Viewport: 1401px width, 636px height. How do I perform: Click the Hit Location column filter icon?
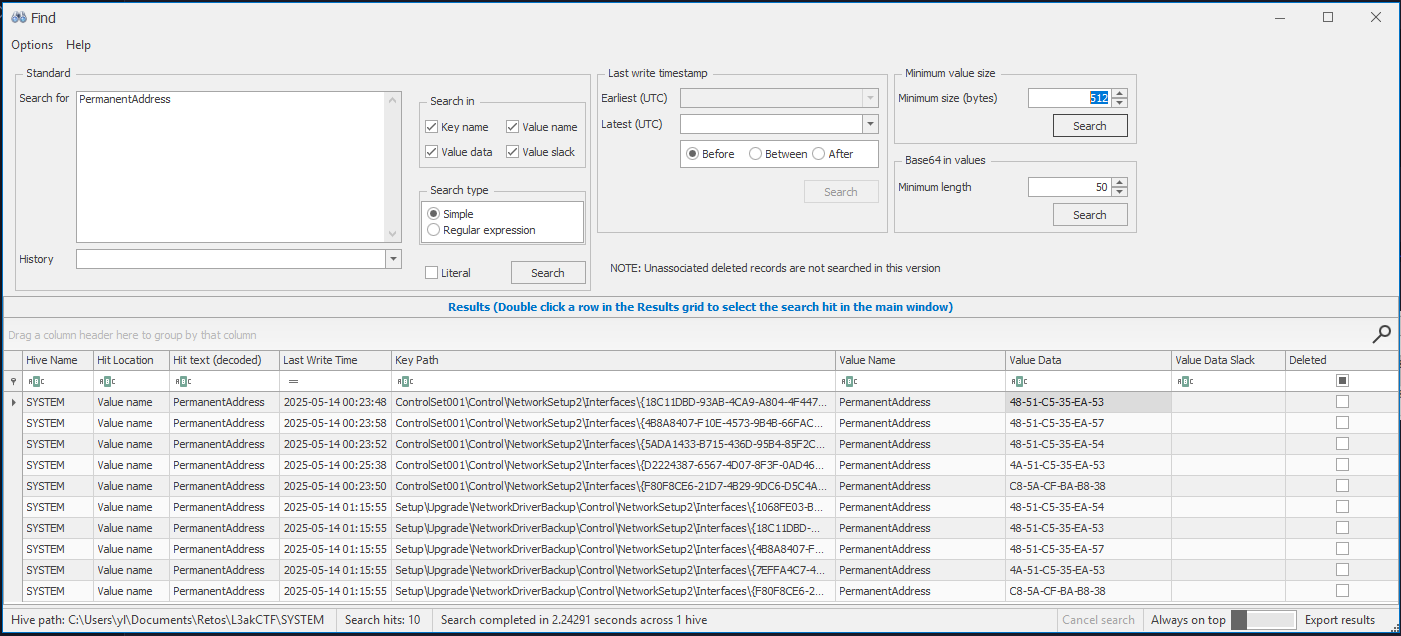107,381
